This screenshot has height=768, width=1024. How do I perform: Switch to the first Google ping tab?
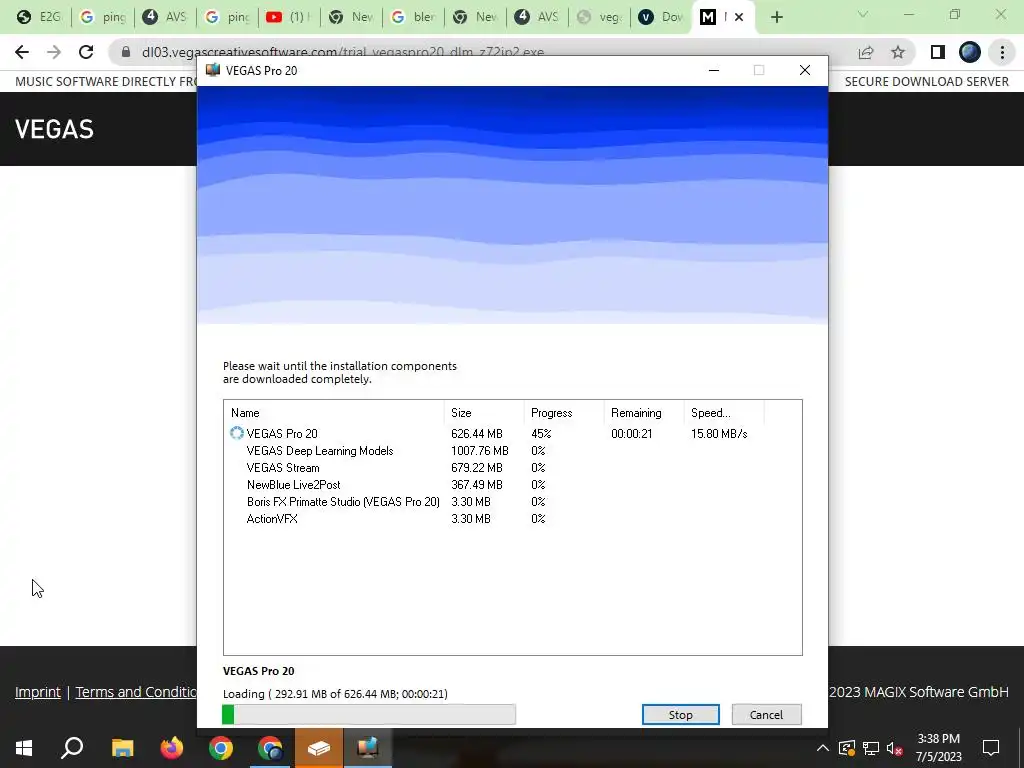pyautogui.click(x=103, y=17)
